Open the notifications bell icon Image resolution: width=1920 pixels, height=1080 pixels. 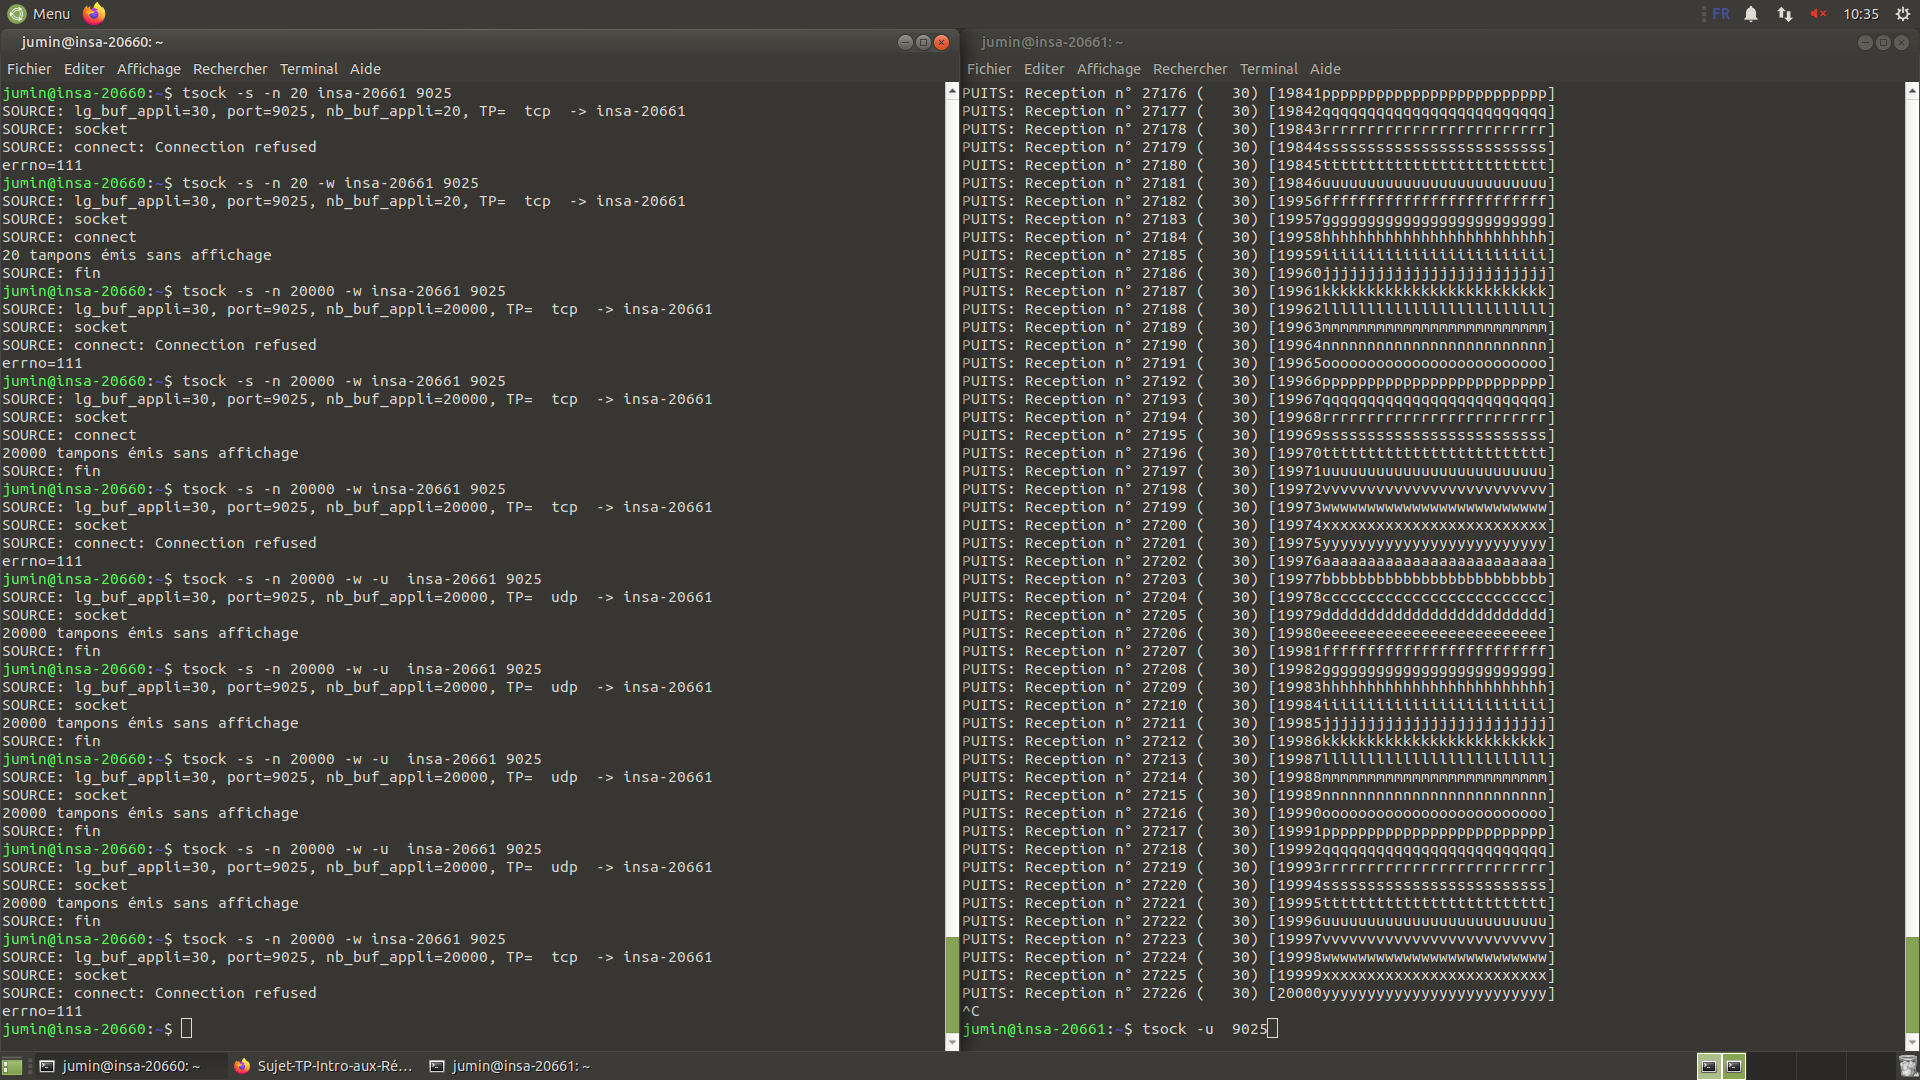click(1751, 14)
